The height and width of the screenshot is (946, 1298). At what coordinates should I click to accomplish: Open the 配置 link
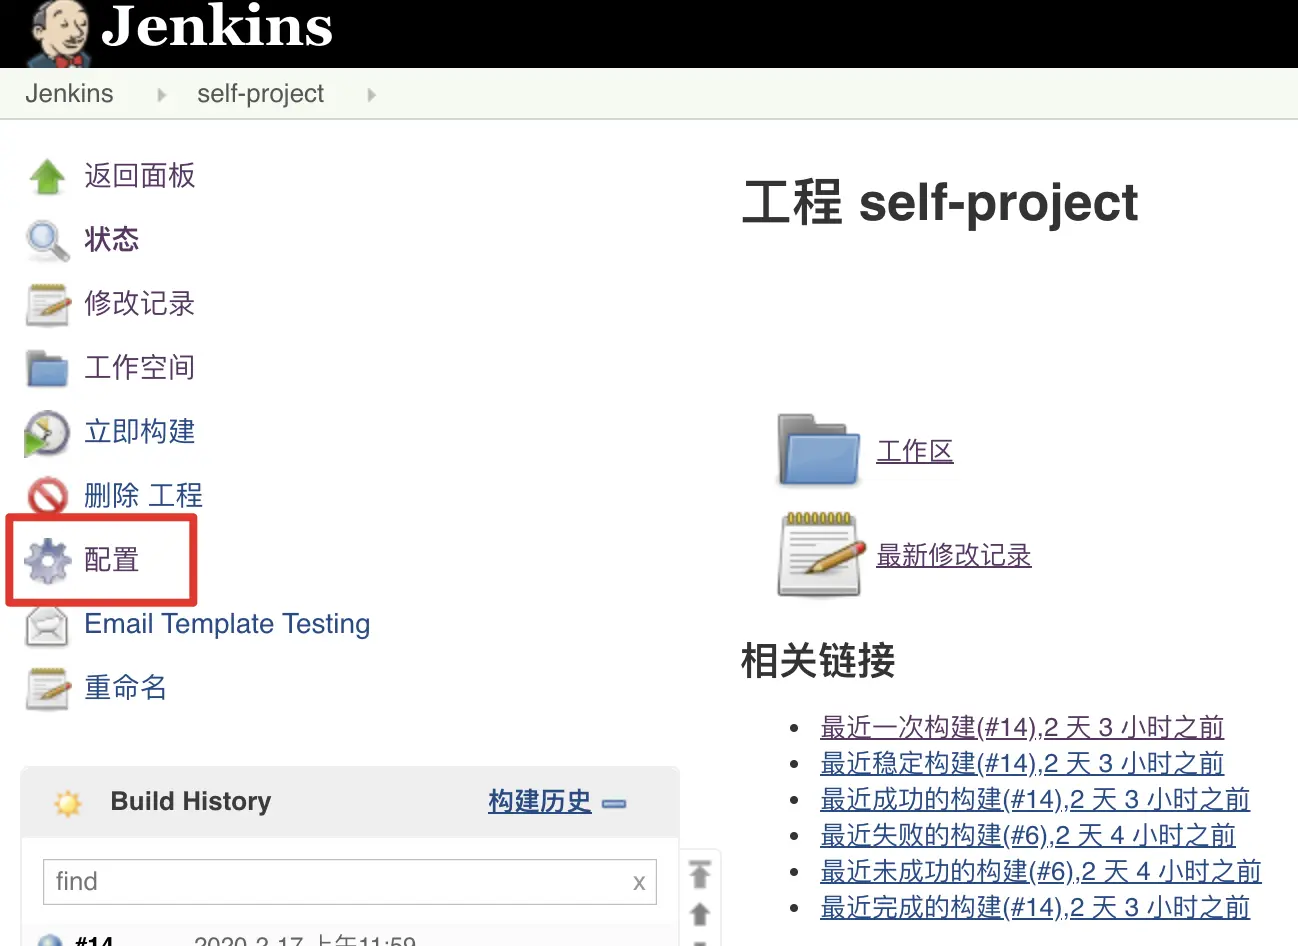[111, 559]
